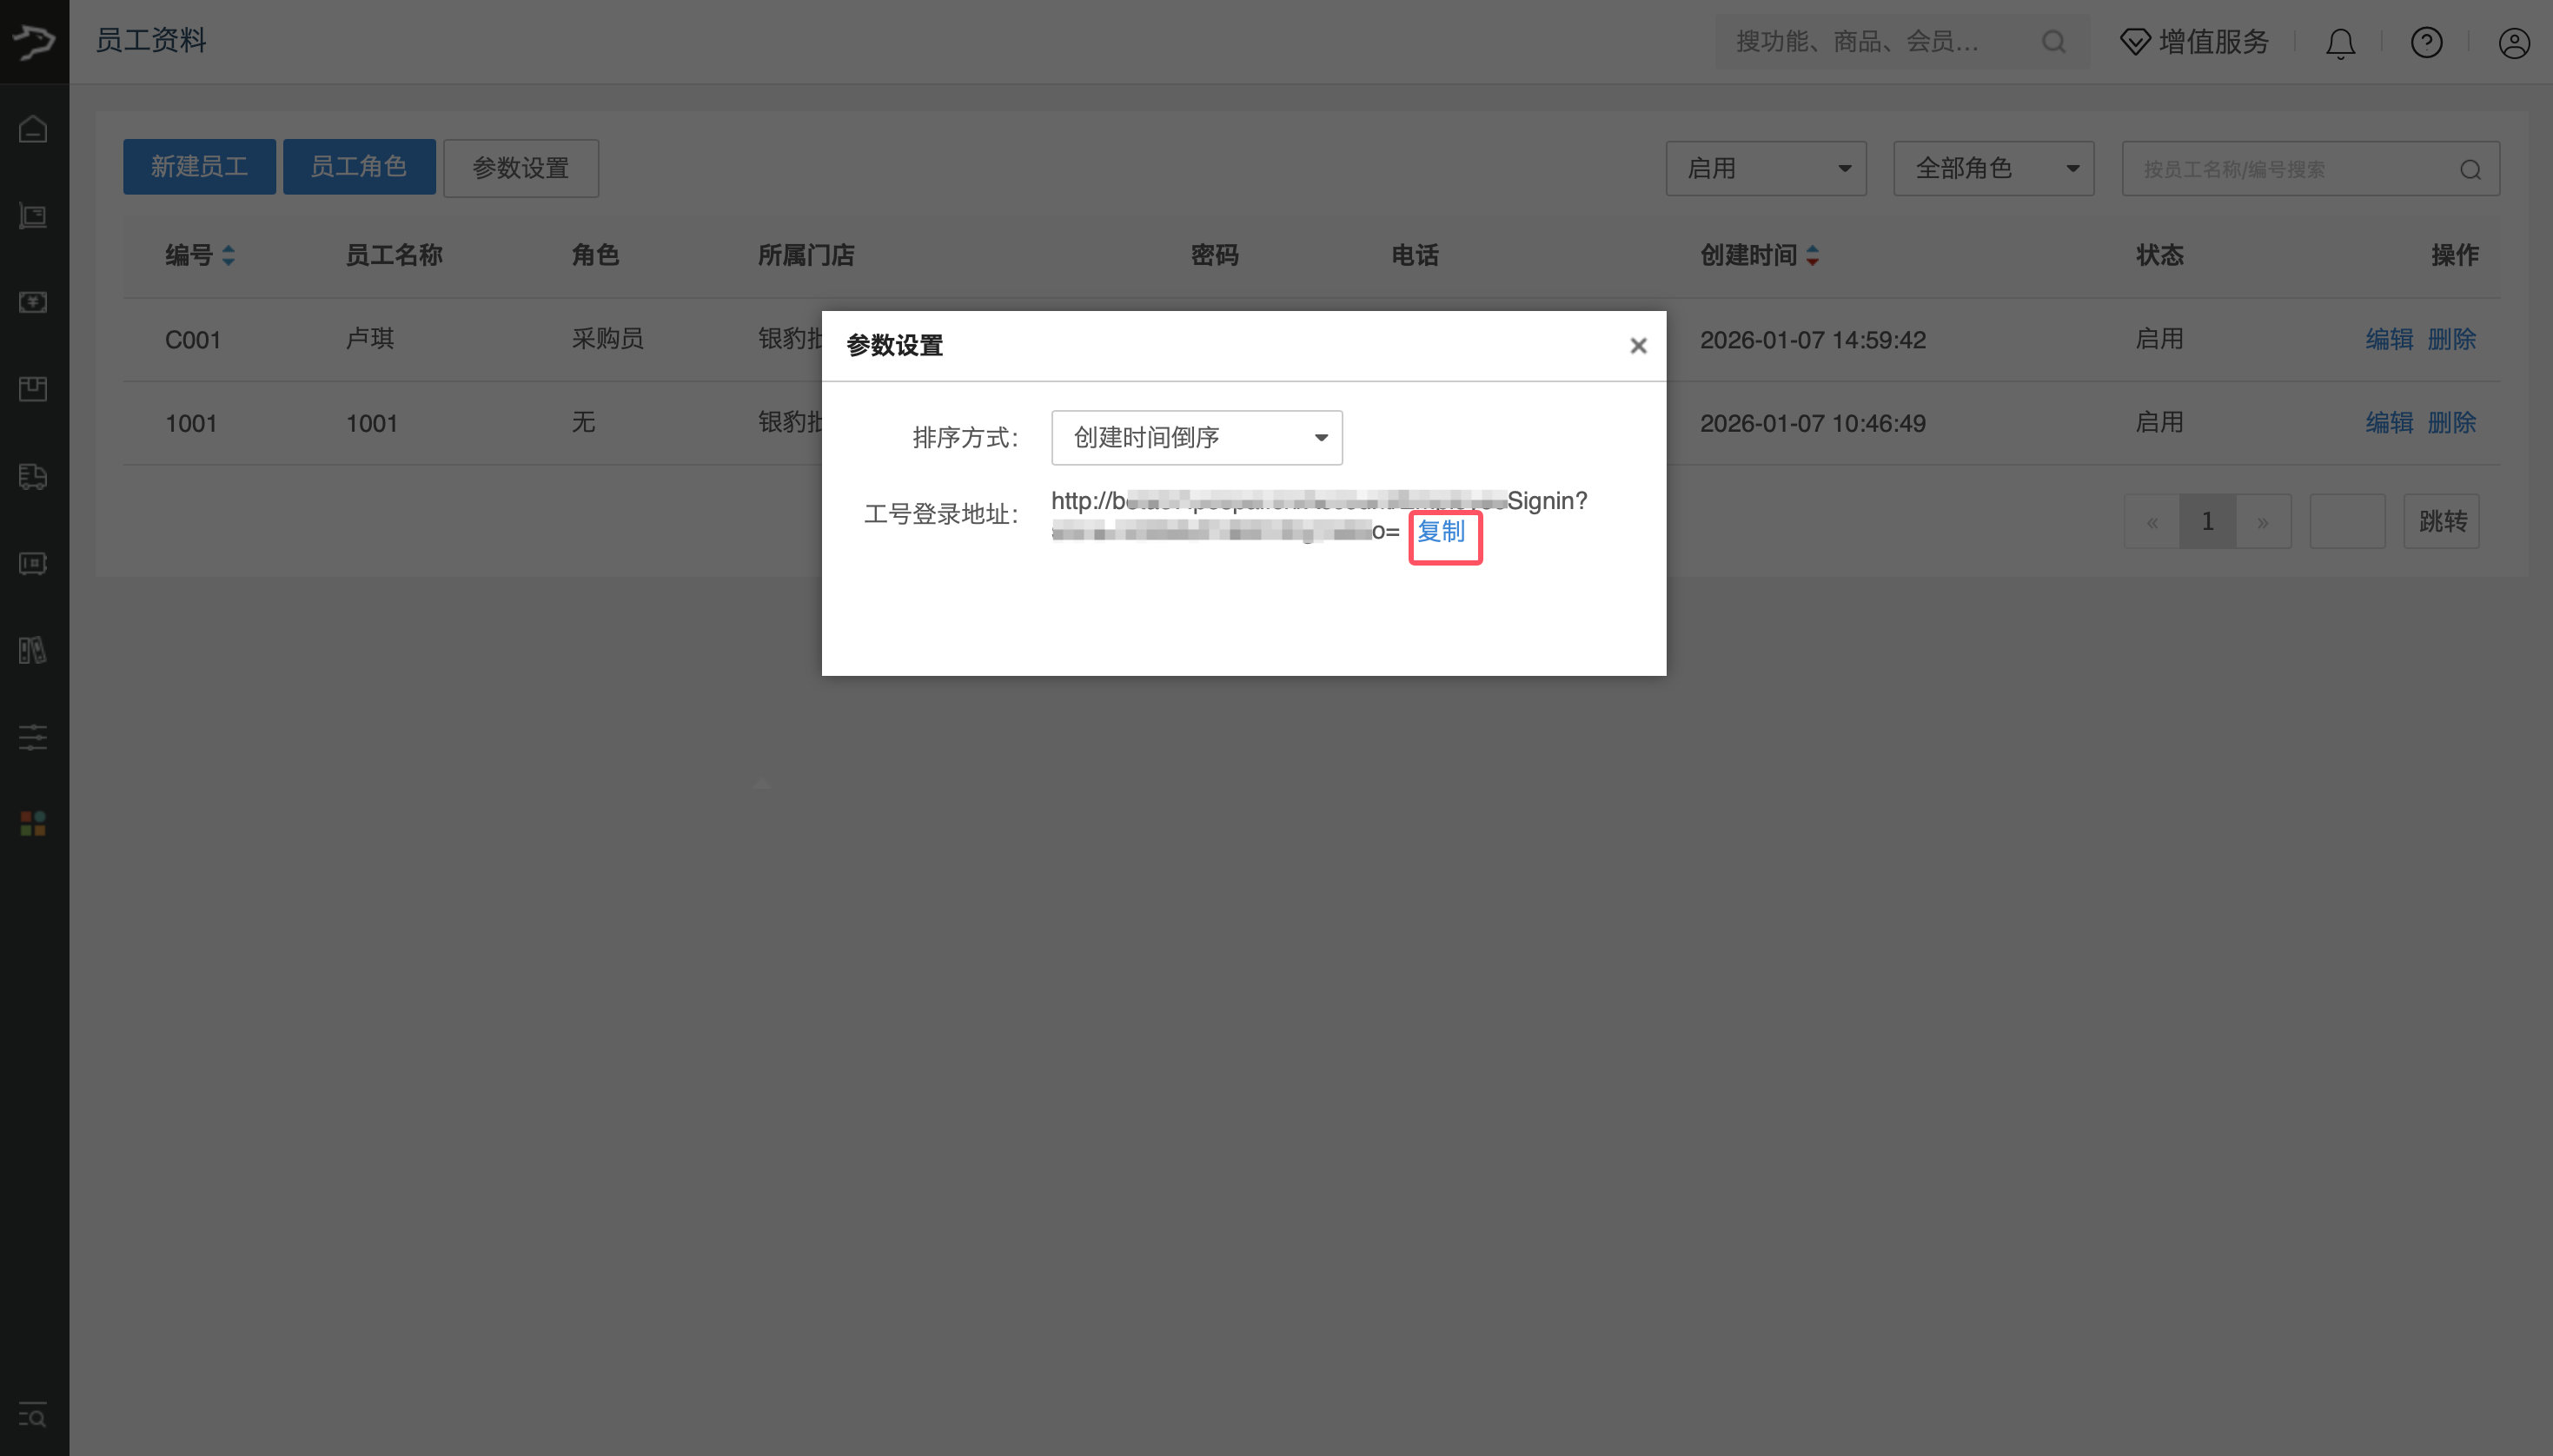Click the 增值服务 diamond icon
The width and height of the screenshot is (2553, 1456).
2135,42
